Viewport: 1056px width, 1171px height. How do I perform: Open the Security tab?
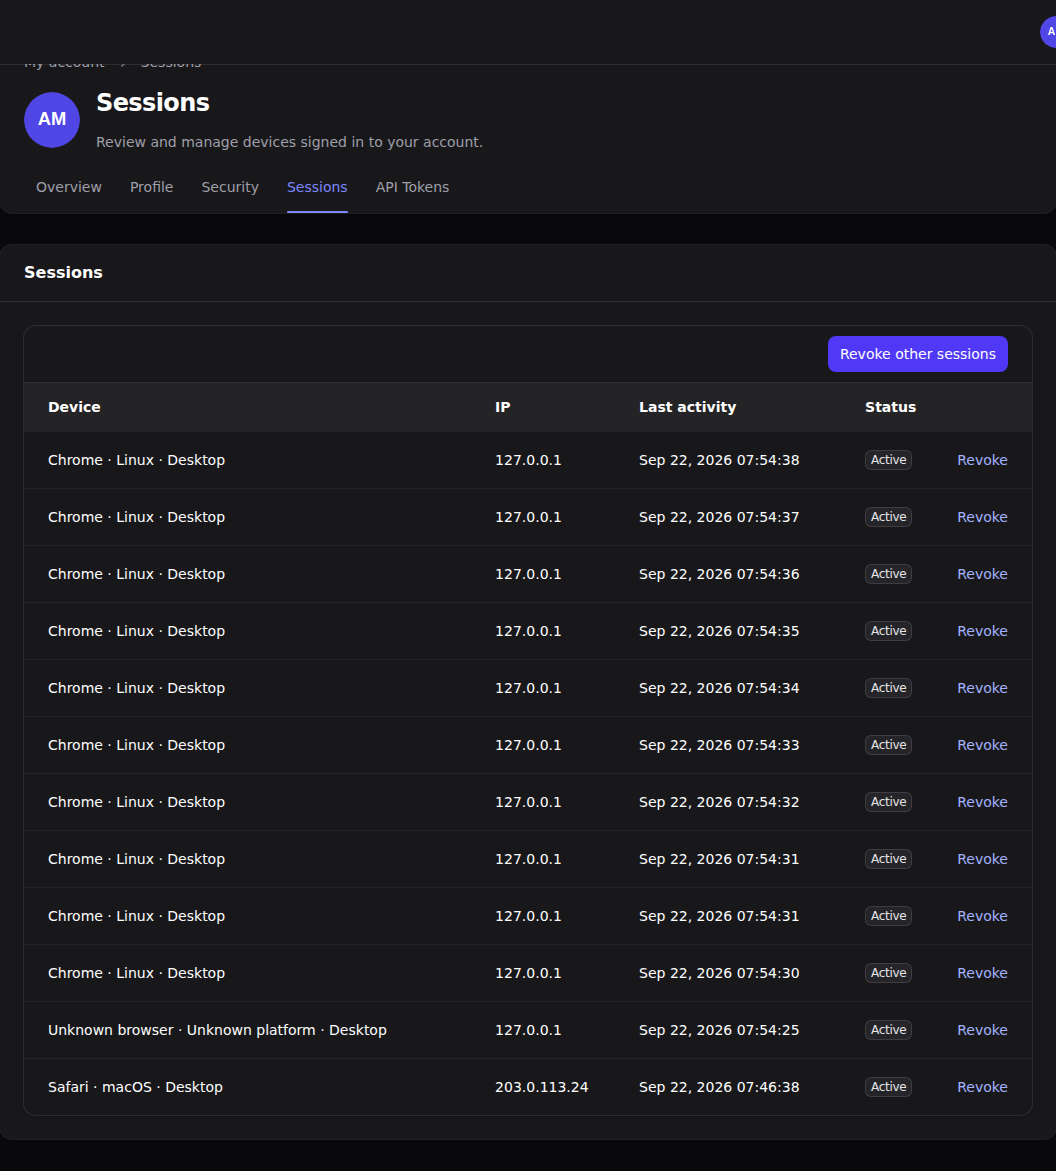click(230, 187)
